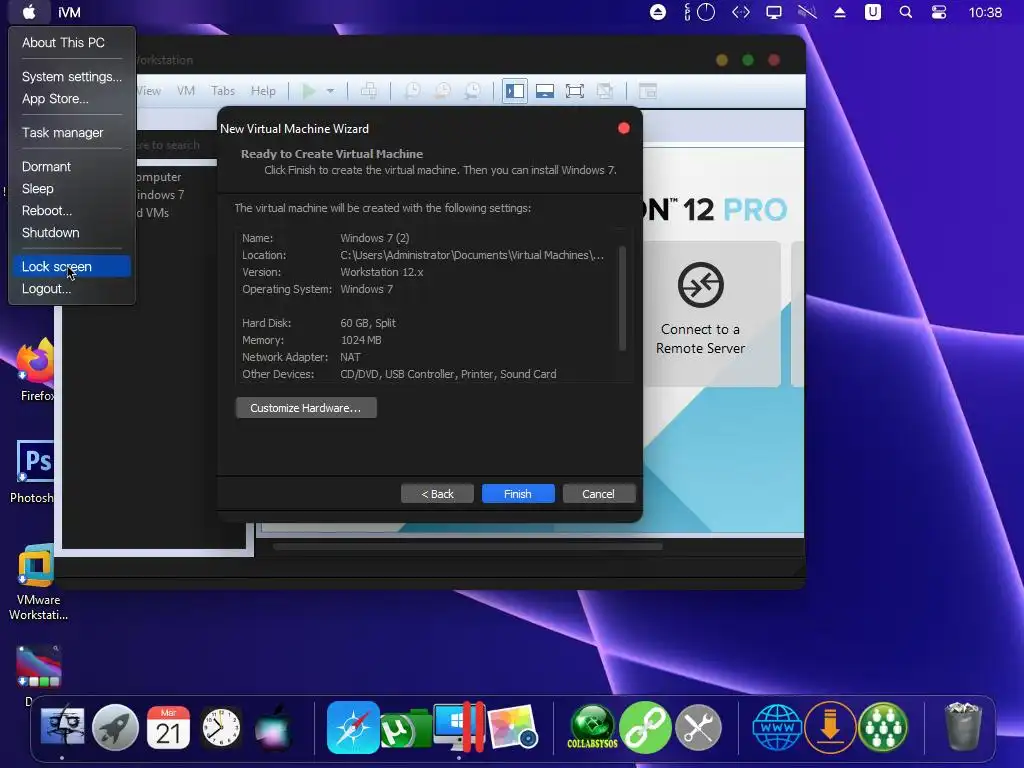
Task: Open Launchpad rocket in the dock
Action: [116, 728]
